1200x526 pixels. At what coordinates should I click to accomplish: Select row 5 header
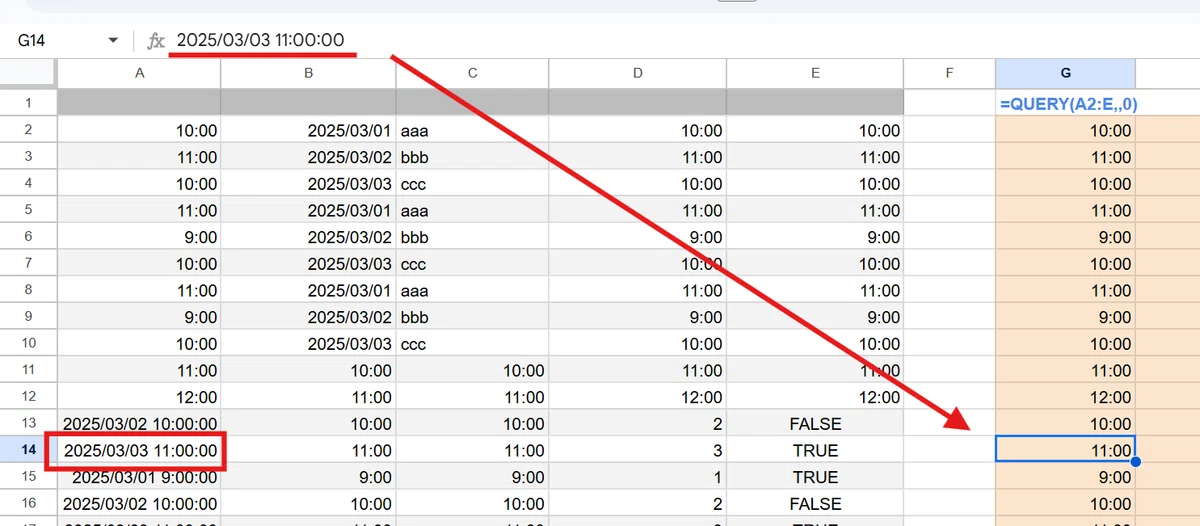pos(28,210)
